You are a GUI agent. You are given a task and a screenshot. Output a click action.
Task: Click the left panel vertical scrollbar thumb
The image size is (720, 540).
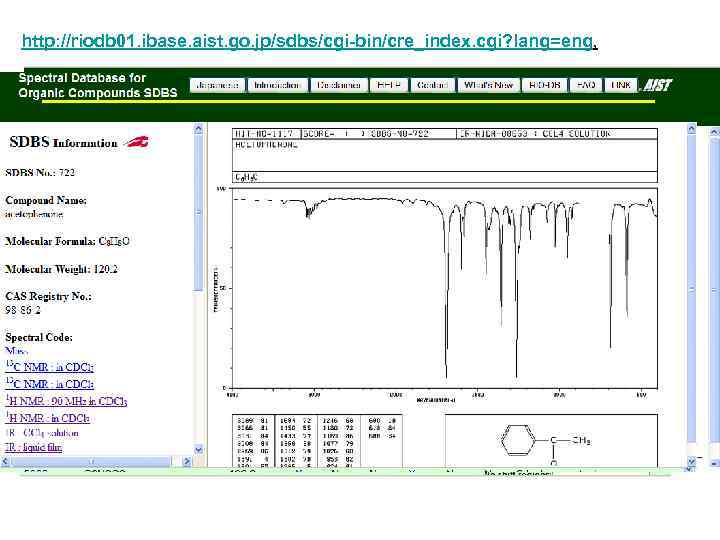coord(198,212)
